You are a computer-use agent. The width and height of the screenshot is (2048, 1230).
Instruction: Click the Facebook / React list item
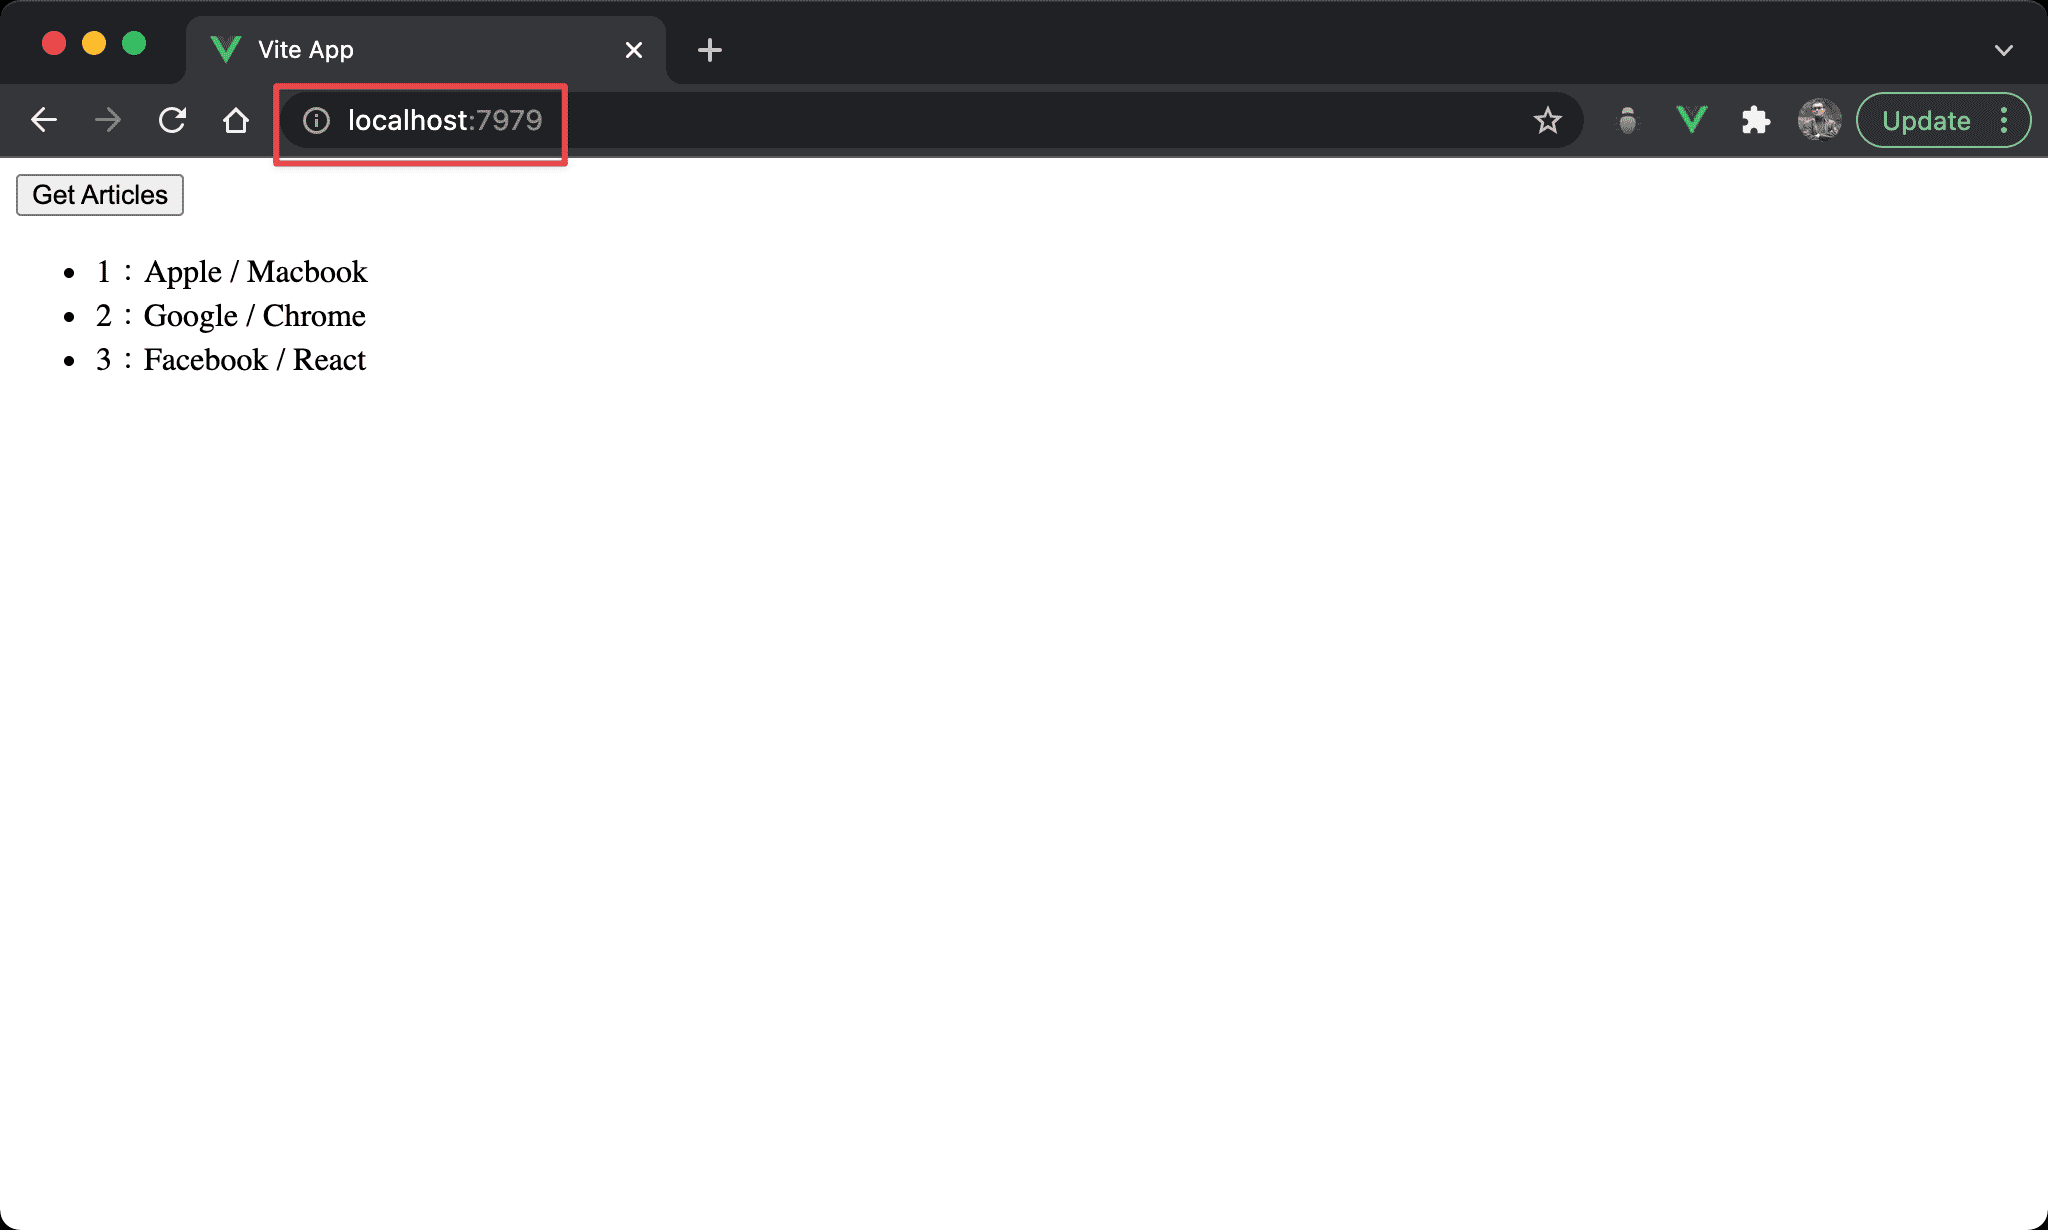(x=233, y=360)
